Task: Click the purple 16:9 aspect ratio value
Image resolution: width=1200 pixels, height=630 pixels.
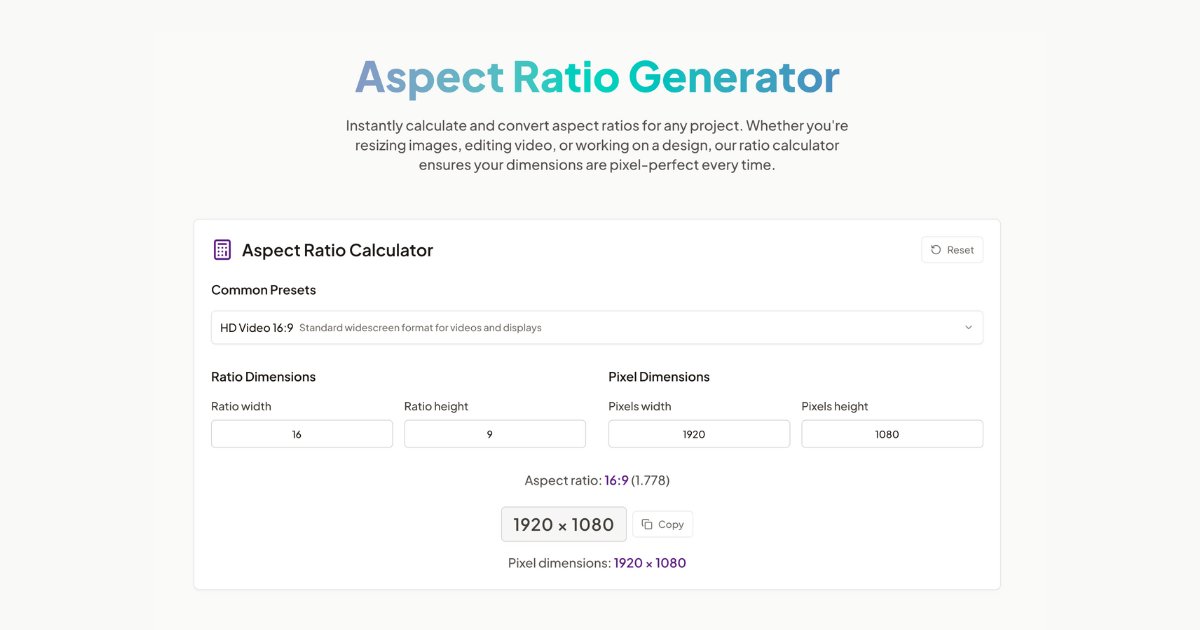Action: pyautogui.click(x=616, y=480)
